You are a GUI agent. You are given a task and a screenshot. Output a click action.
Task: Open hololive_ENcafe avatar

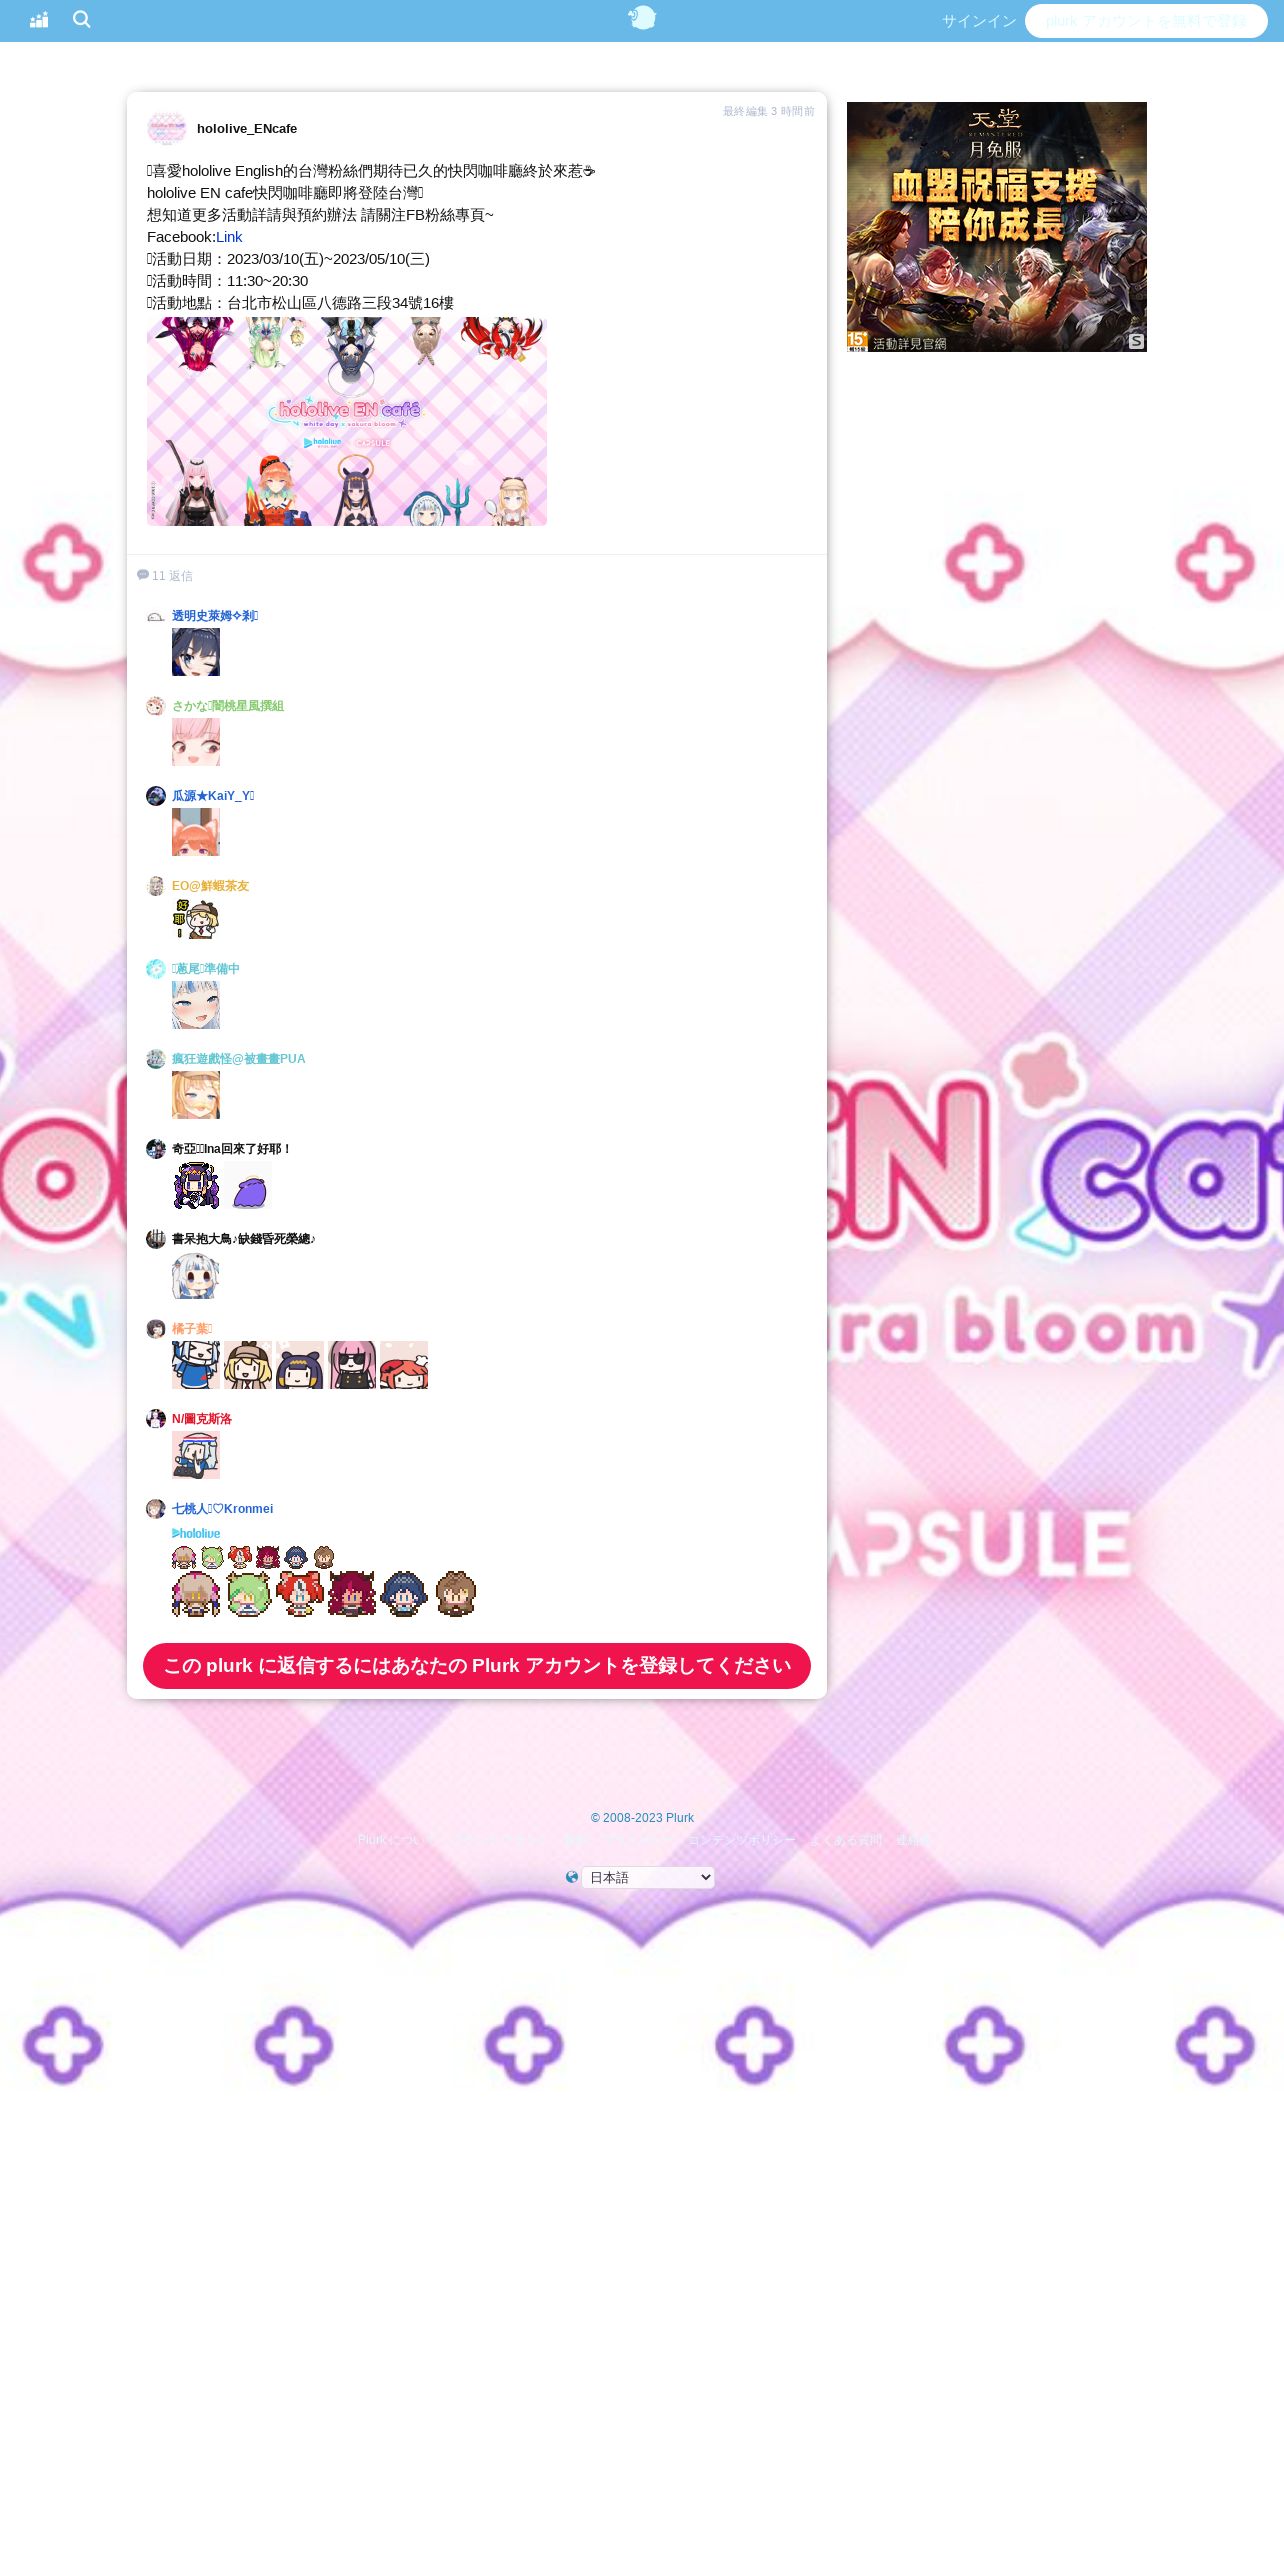(167, 129)
